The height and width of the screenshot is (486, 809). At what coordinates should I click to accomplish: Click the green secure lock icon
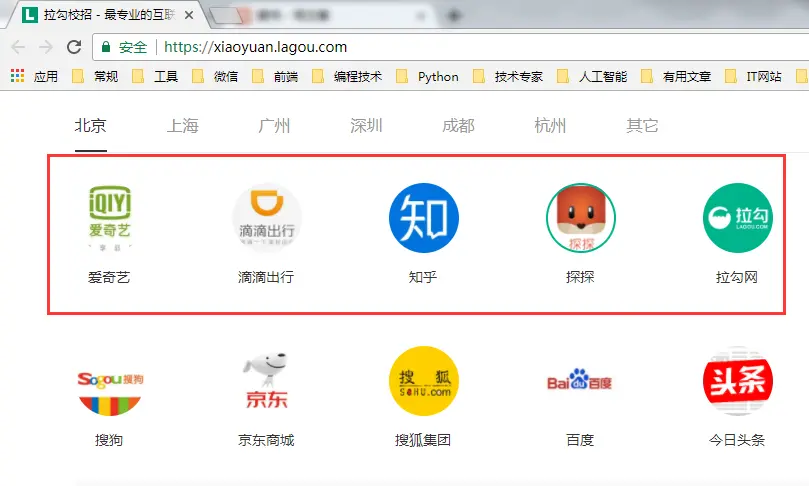pyautogui.click(x=106, y=47)
